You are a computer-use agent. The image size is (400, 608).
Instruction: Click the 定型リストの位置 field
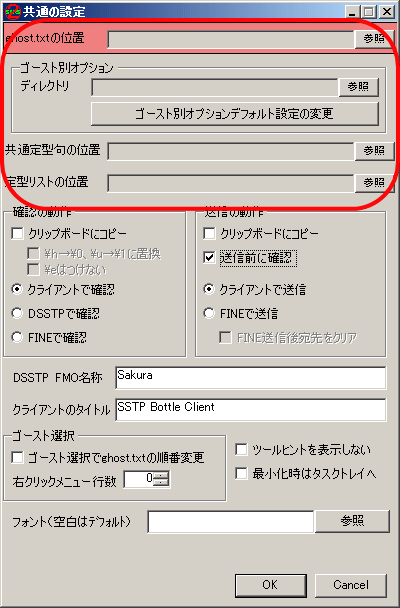[x=231, y=183]
